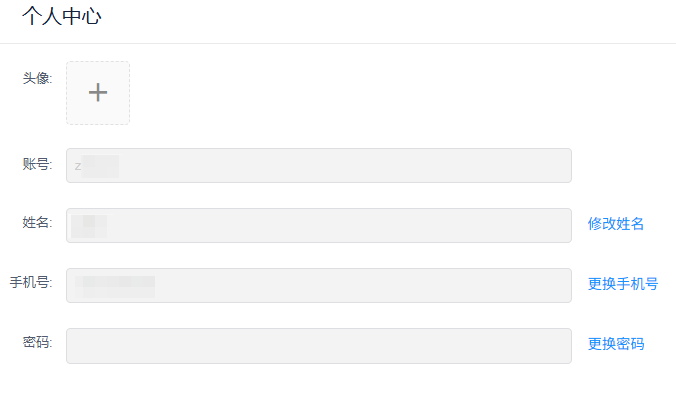Click the blurred name value in 姓名 field

89,226
